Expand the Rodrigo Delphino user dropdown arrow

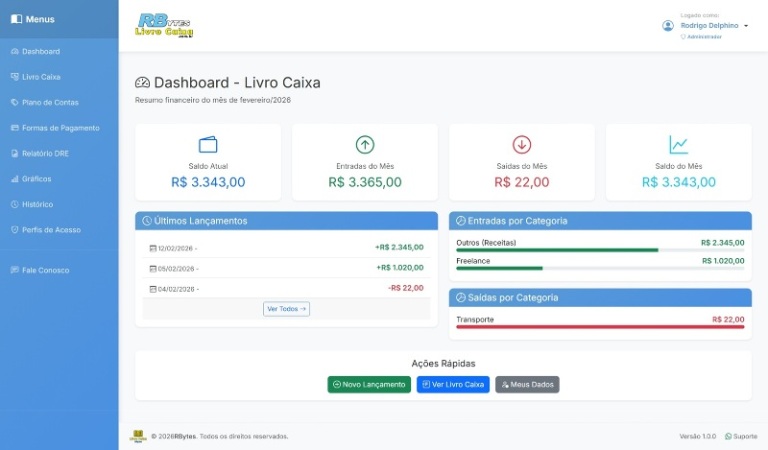pos(746,26)
